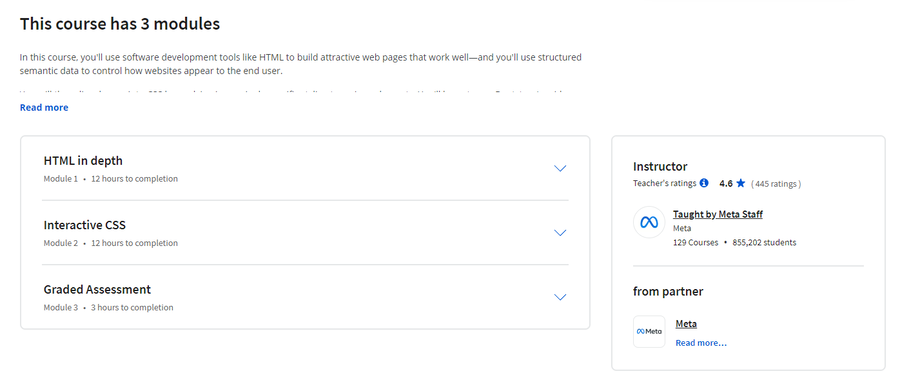Select the Interactive CSS title
Viewport: 900px width, 387px height.
tap(84, 225)
